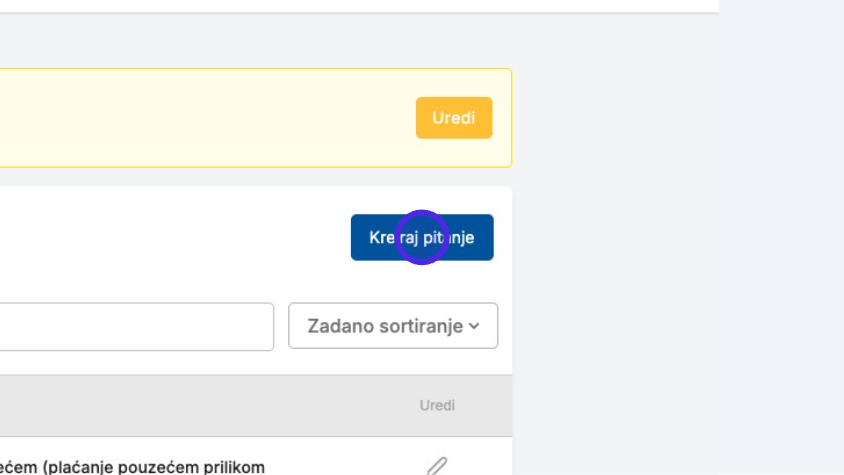Click the blue Kreiraj pitanje button
The height and width of the screenshot is (475, 844).
point(422,238)
